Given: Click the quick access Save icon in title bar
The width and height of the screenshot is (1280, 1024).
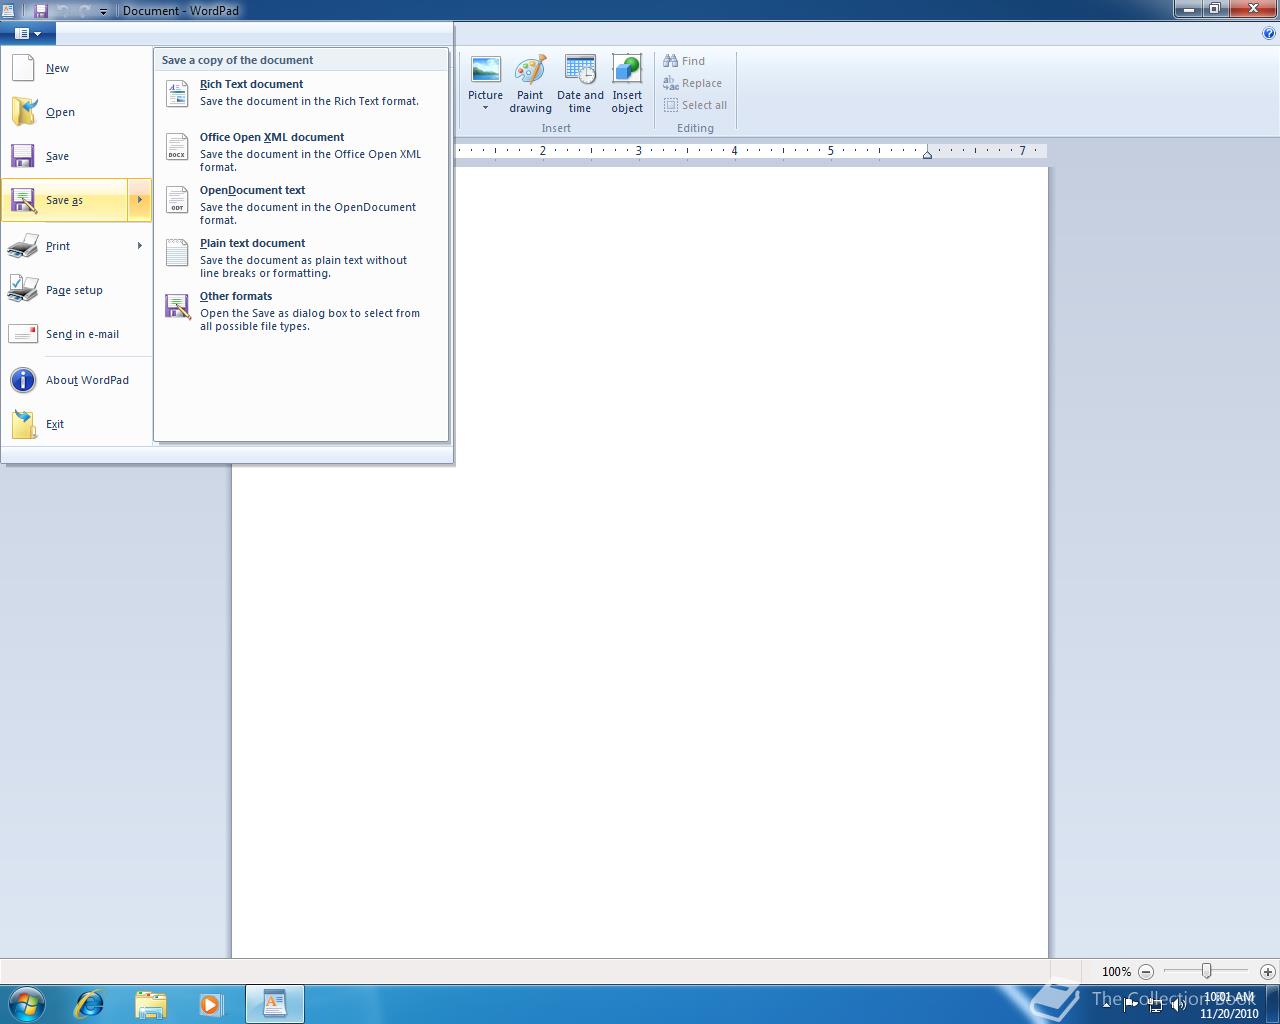Looking at the screenshot, I should pyautogui.click(x=41, y=10).
